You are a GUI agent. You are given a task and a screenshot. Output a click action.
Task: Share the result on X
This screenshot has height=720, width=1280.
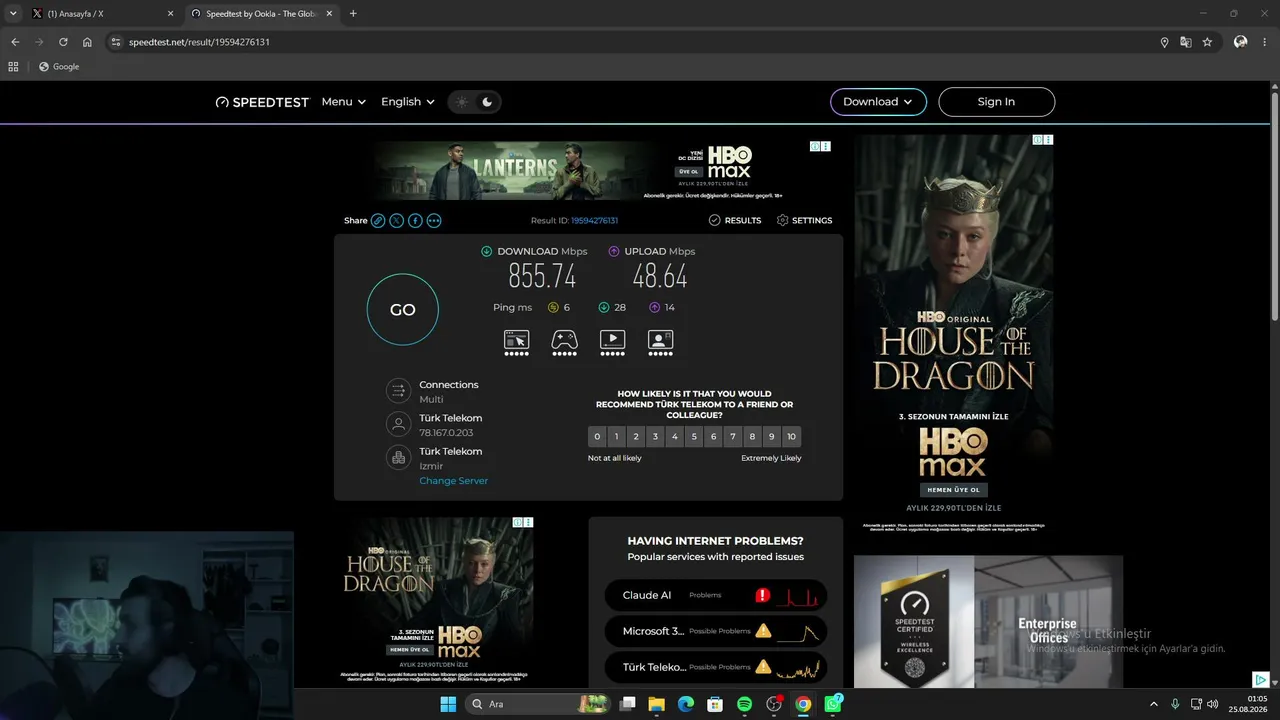point(397,221)
